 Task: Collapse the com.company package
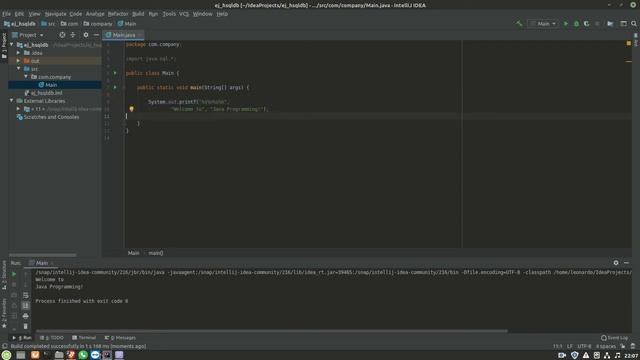pos(26,77)
